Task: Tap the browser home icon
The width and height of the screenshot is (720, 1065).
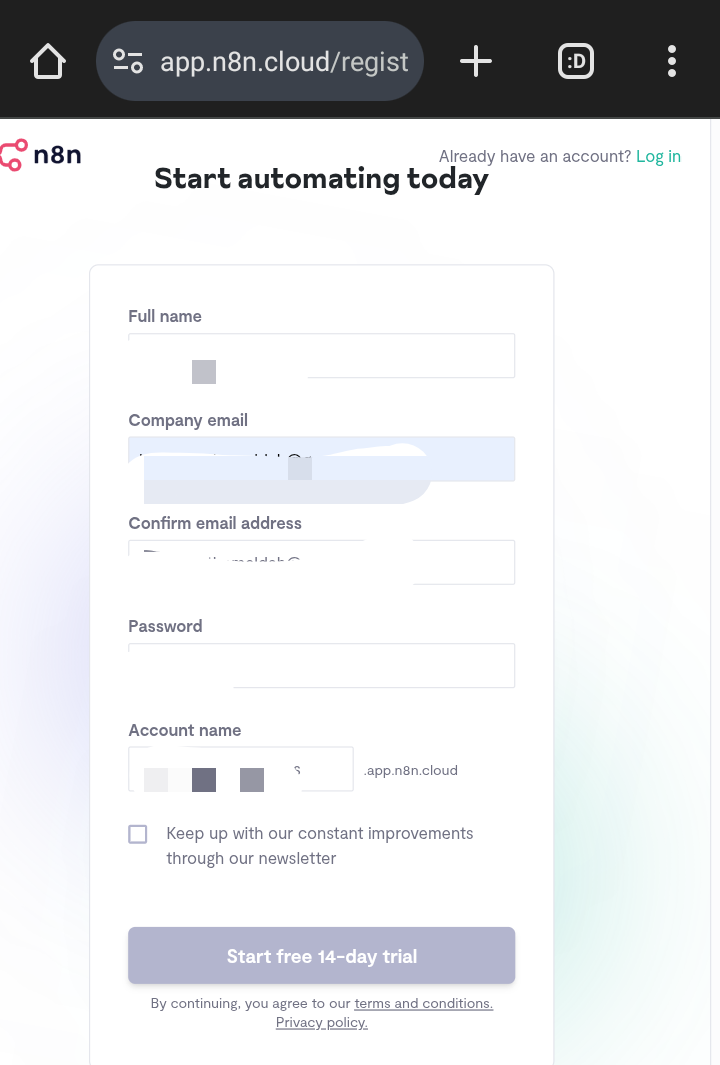Action: (48, 62)
